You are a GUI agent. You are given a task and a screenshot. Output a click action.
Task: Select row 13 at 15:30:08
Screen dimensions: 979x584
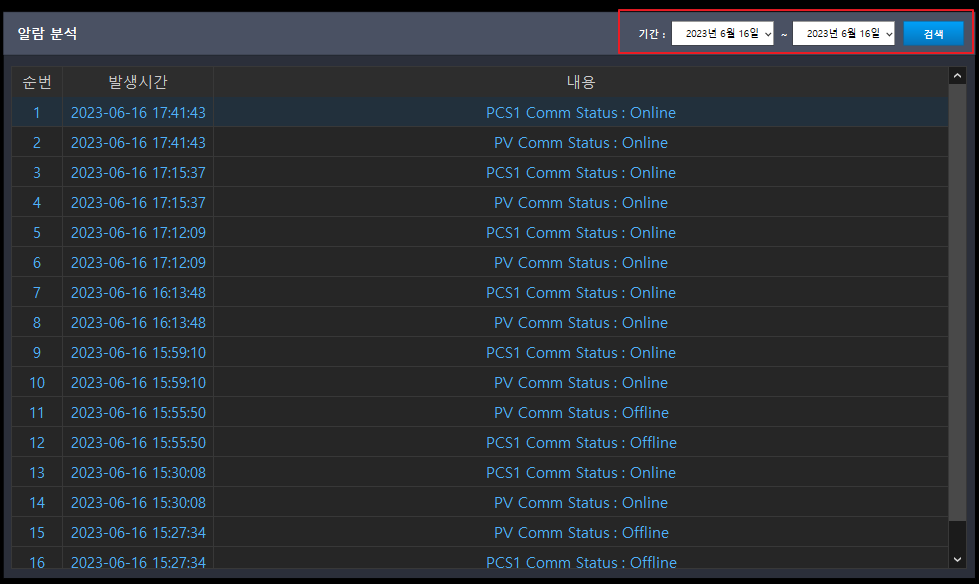480,472
